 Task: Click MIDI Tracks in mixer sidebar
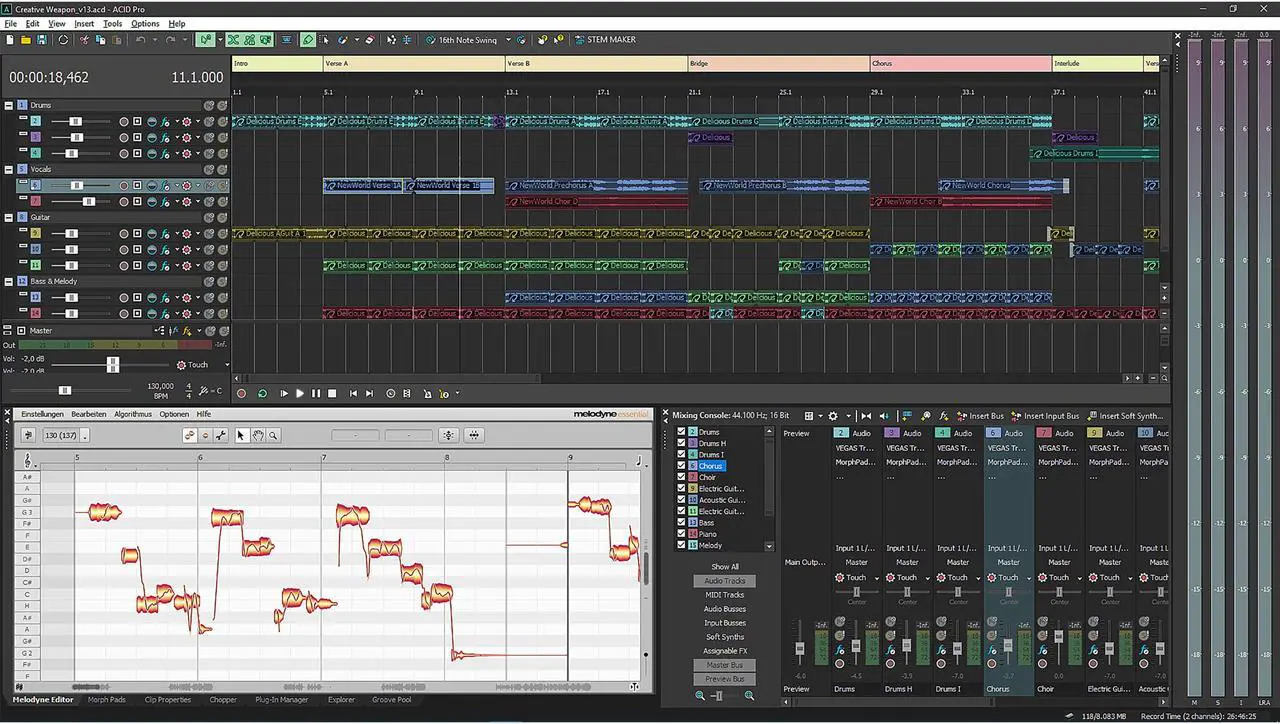pos(725,595)
